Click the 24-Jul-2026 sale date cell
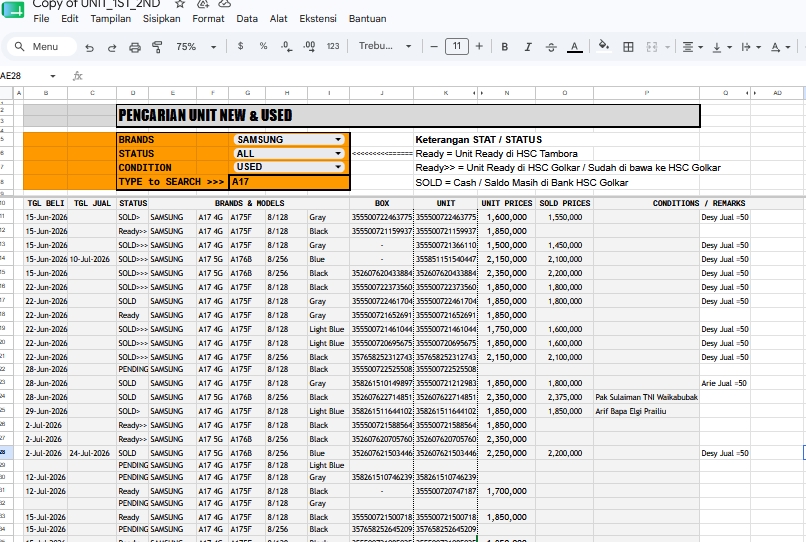The width and height of the screenshot is (806, 542). pyautogui.click(x=92, y=453)
